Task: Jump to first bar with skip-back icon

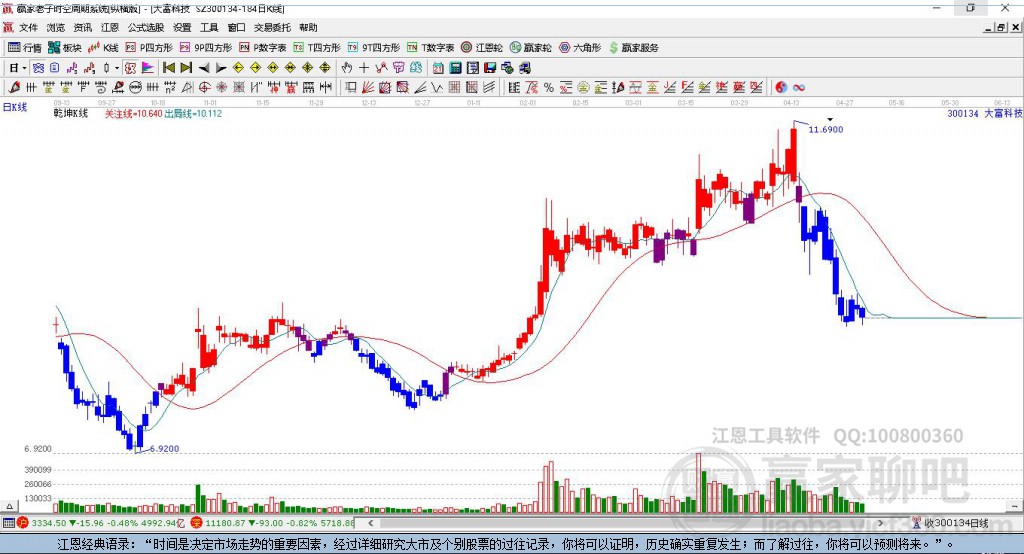Action: 168,68
